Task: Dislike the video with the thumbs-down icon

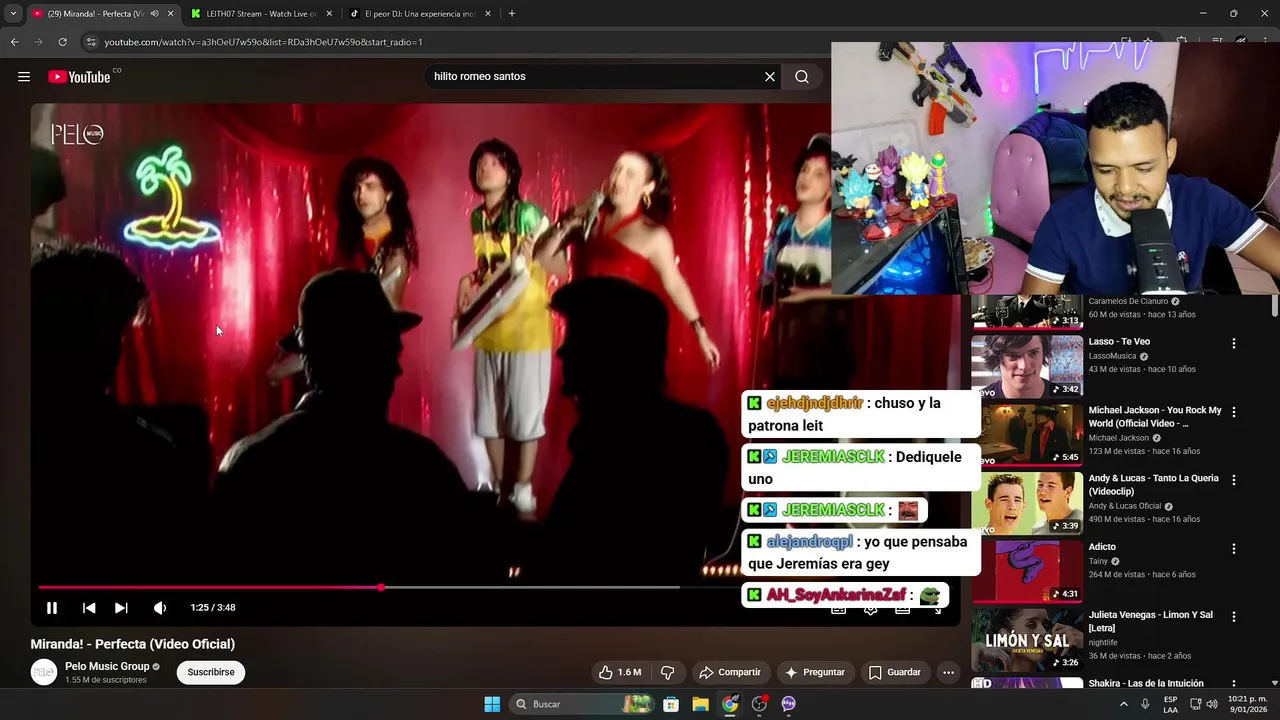Action: [667, 672]
